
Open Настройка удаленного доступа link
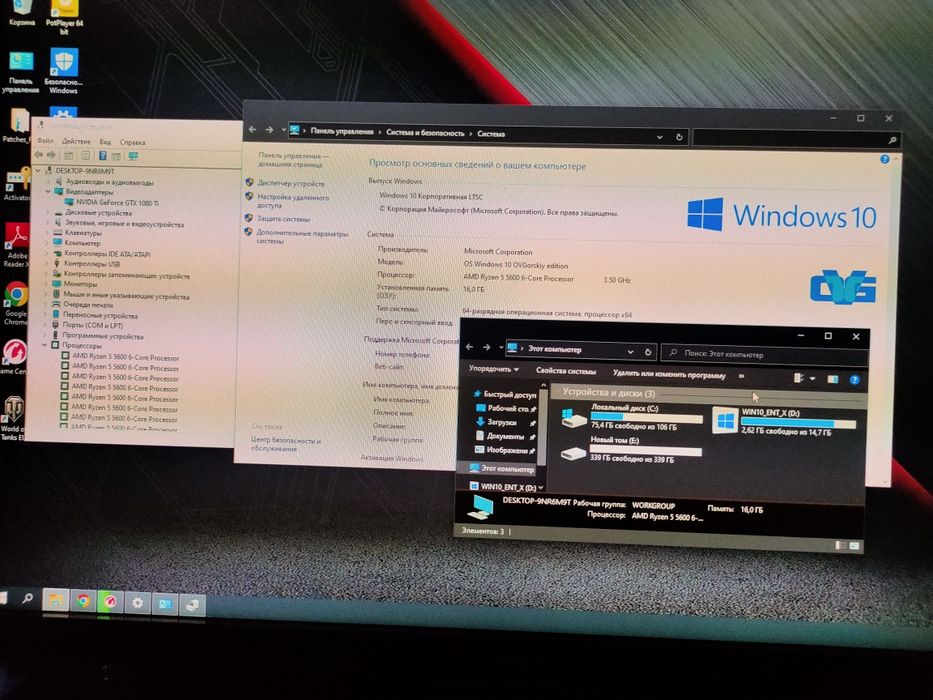(293, 201)
